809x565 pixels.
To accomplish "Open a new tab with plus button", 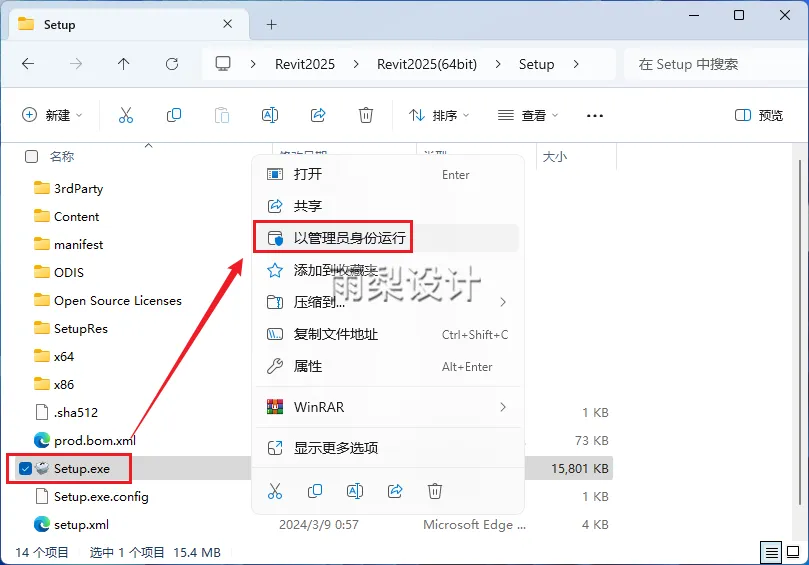I will coord(271,24).
